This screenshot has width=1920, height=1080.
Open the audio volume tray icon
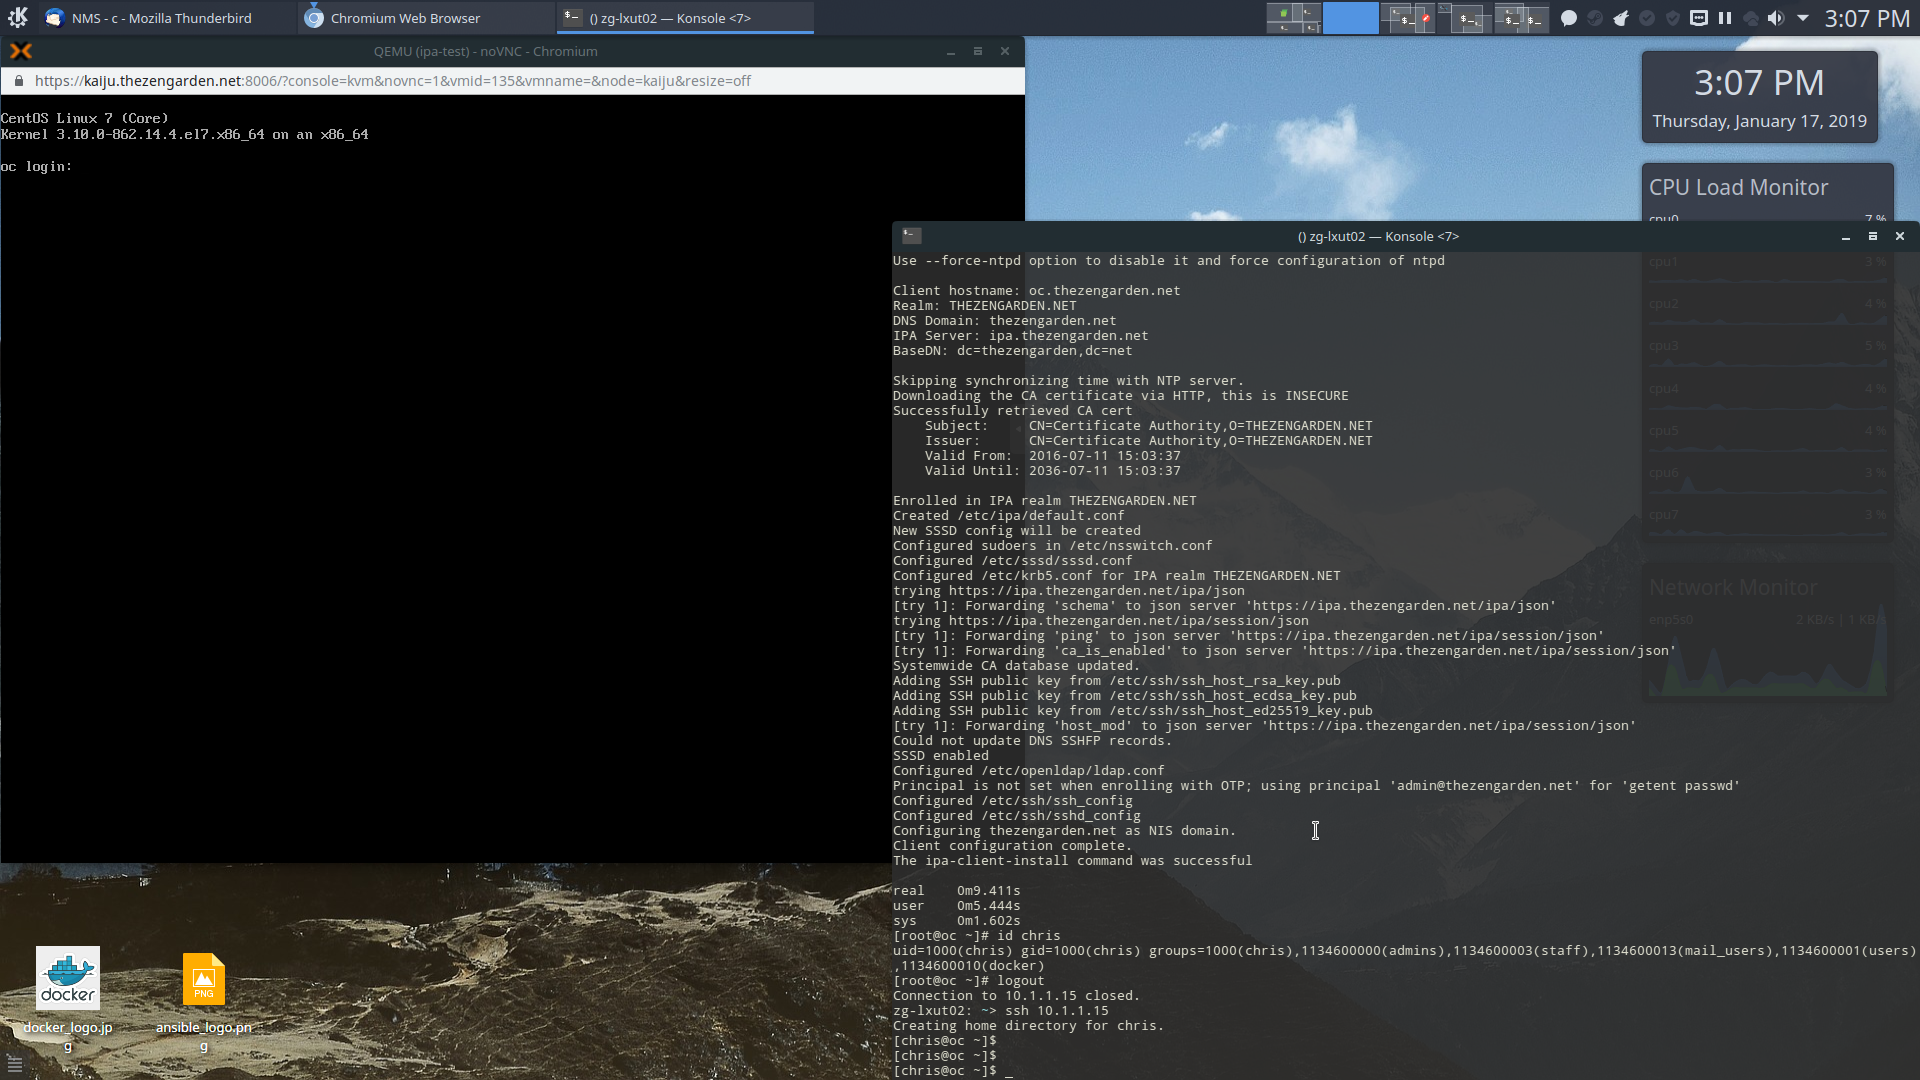[1776, 18]
